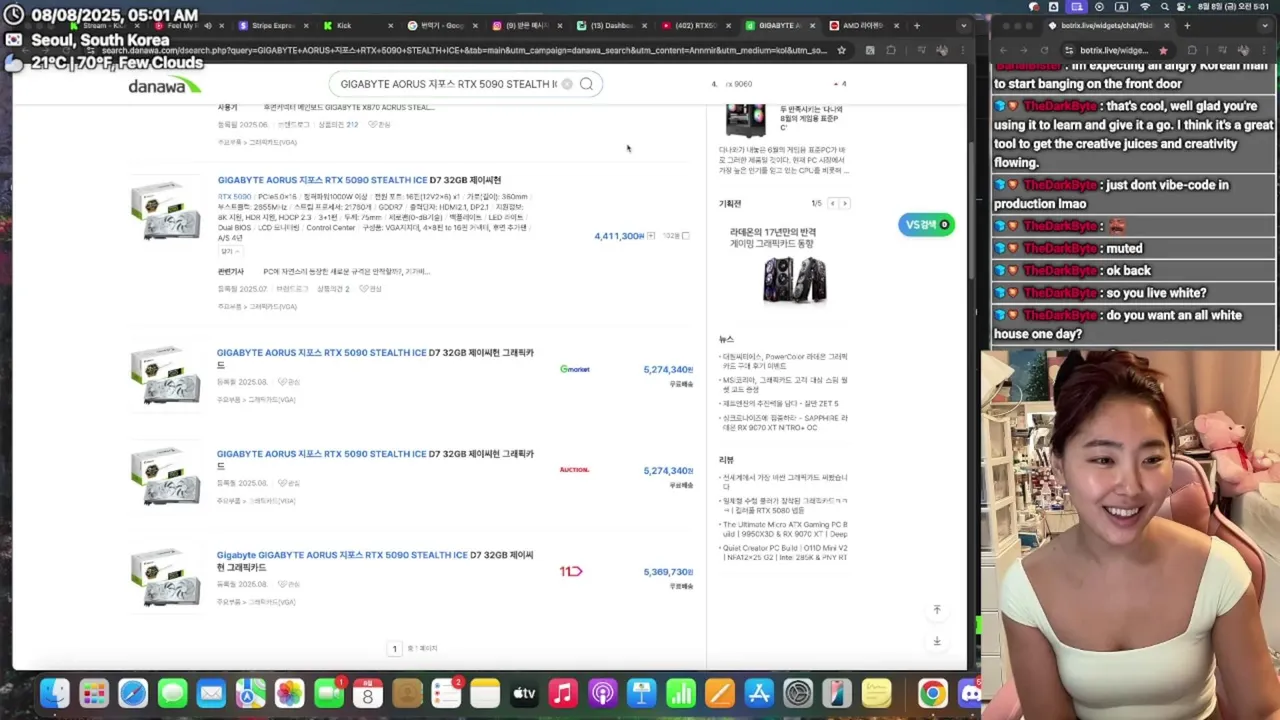
Task: Open Maps from the Dock
Action: coord(250,693)
